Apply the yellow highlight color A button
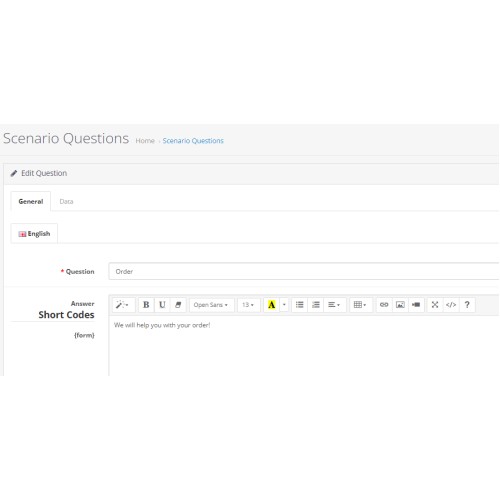Viewport: 500px width, 500px height. tap(272, 305)
